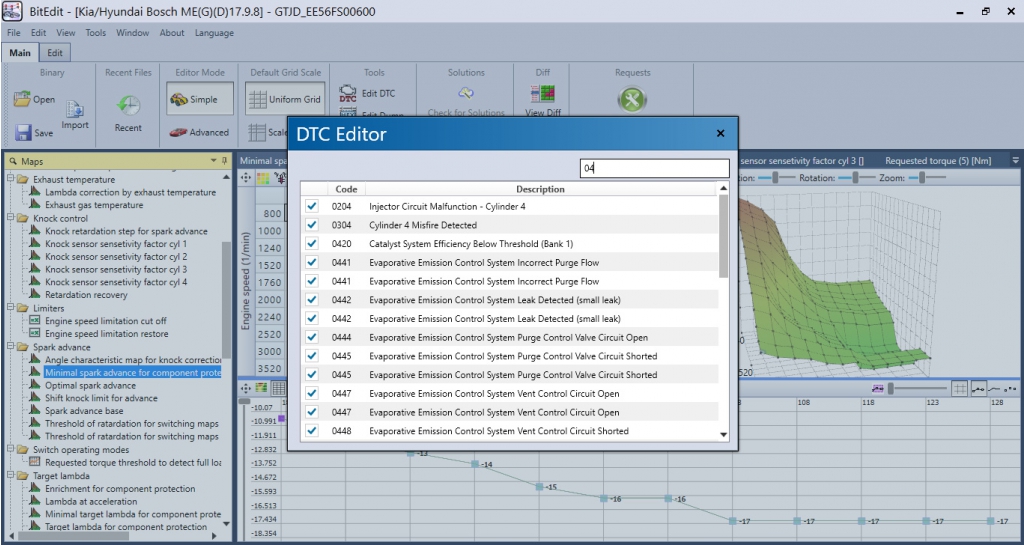The width and height of the screenshot is (1024, 545).
Task: Open the map tabs overflow dropdown
Action: (x=1016, y=161)
